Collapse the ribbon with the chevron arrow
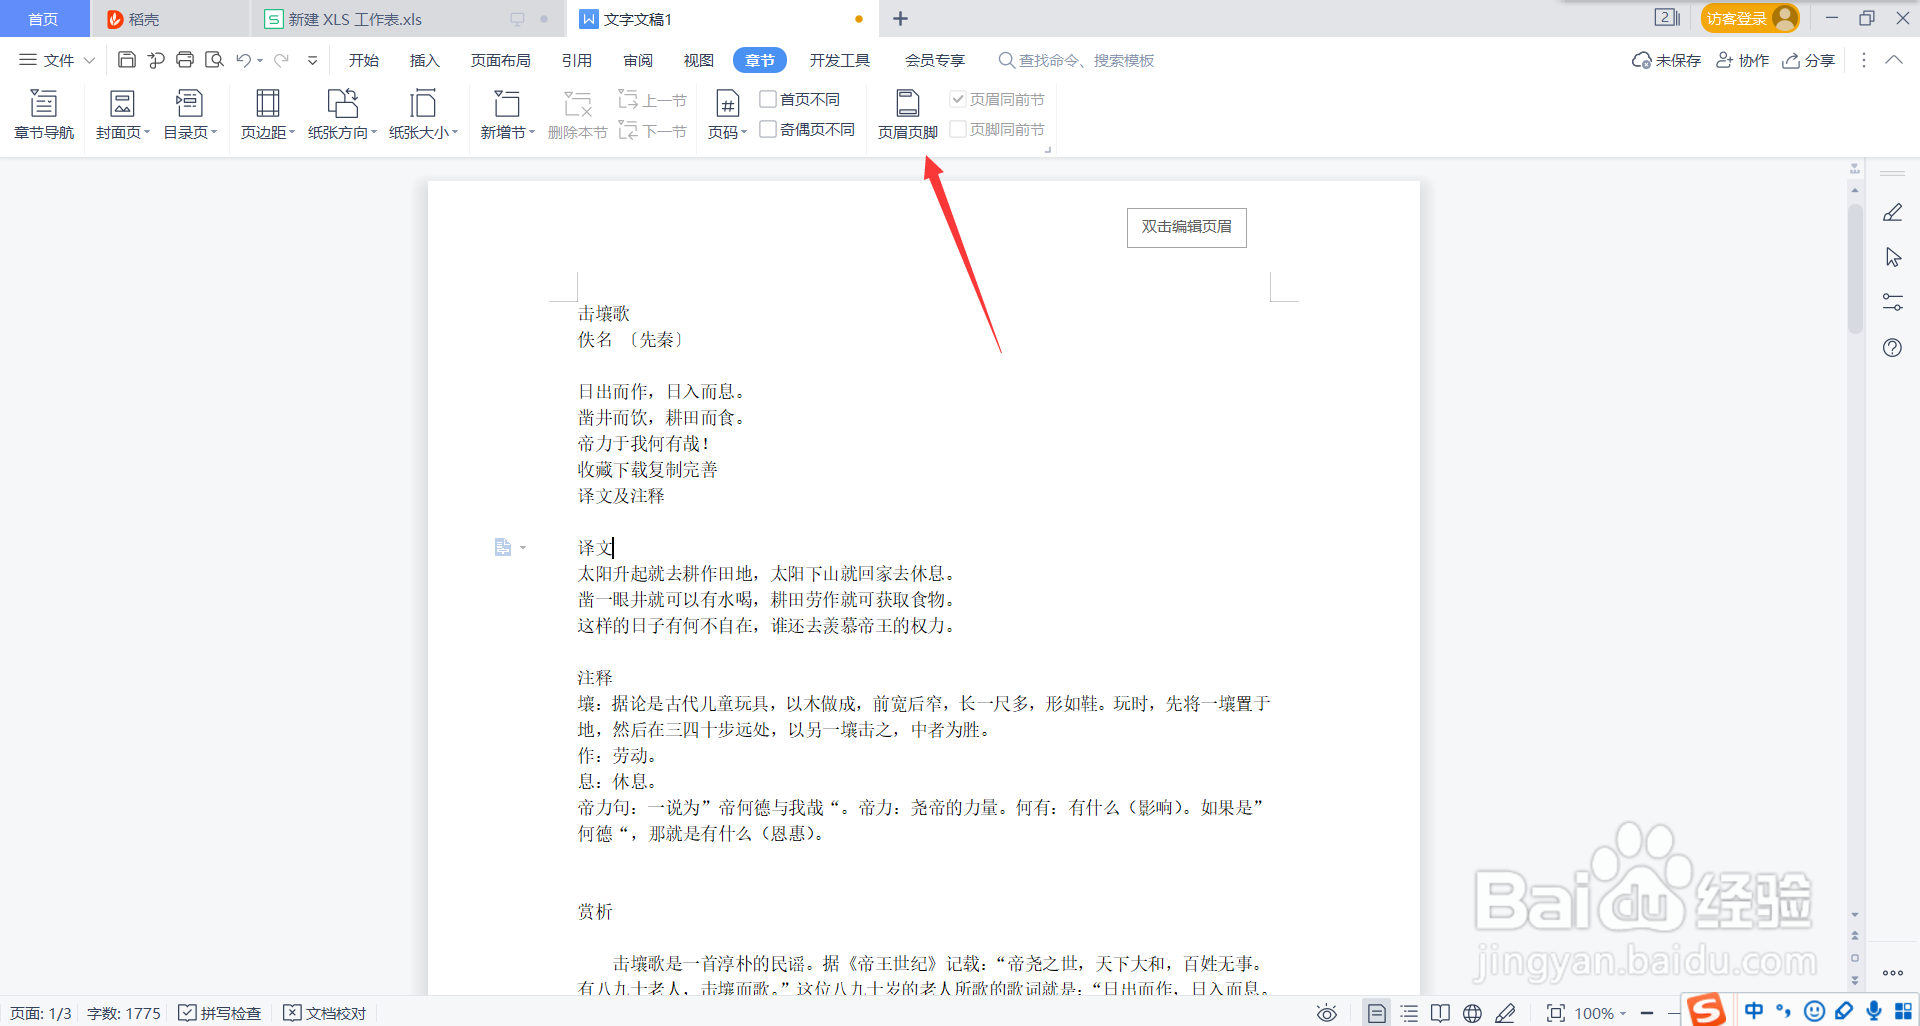1920x1026 pixels. (1894, 60)
